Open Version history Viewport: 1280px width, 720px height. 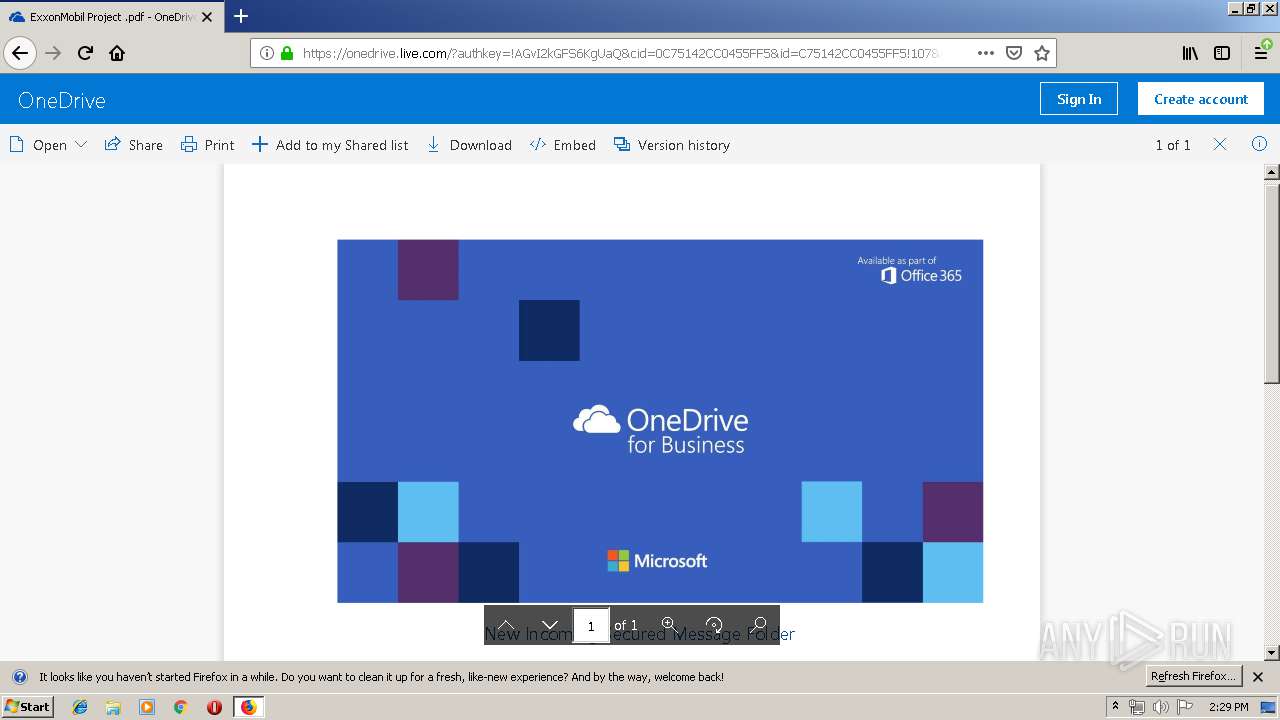pyautogui.click(x=672, y=145)
